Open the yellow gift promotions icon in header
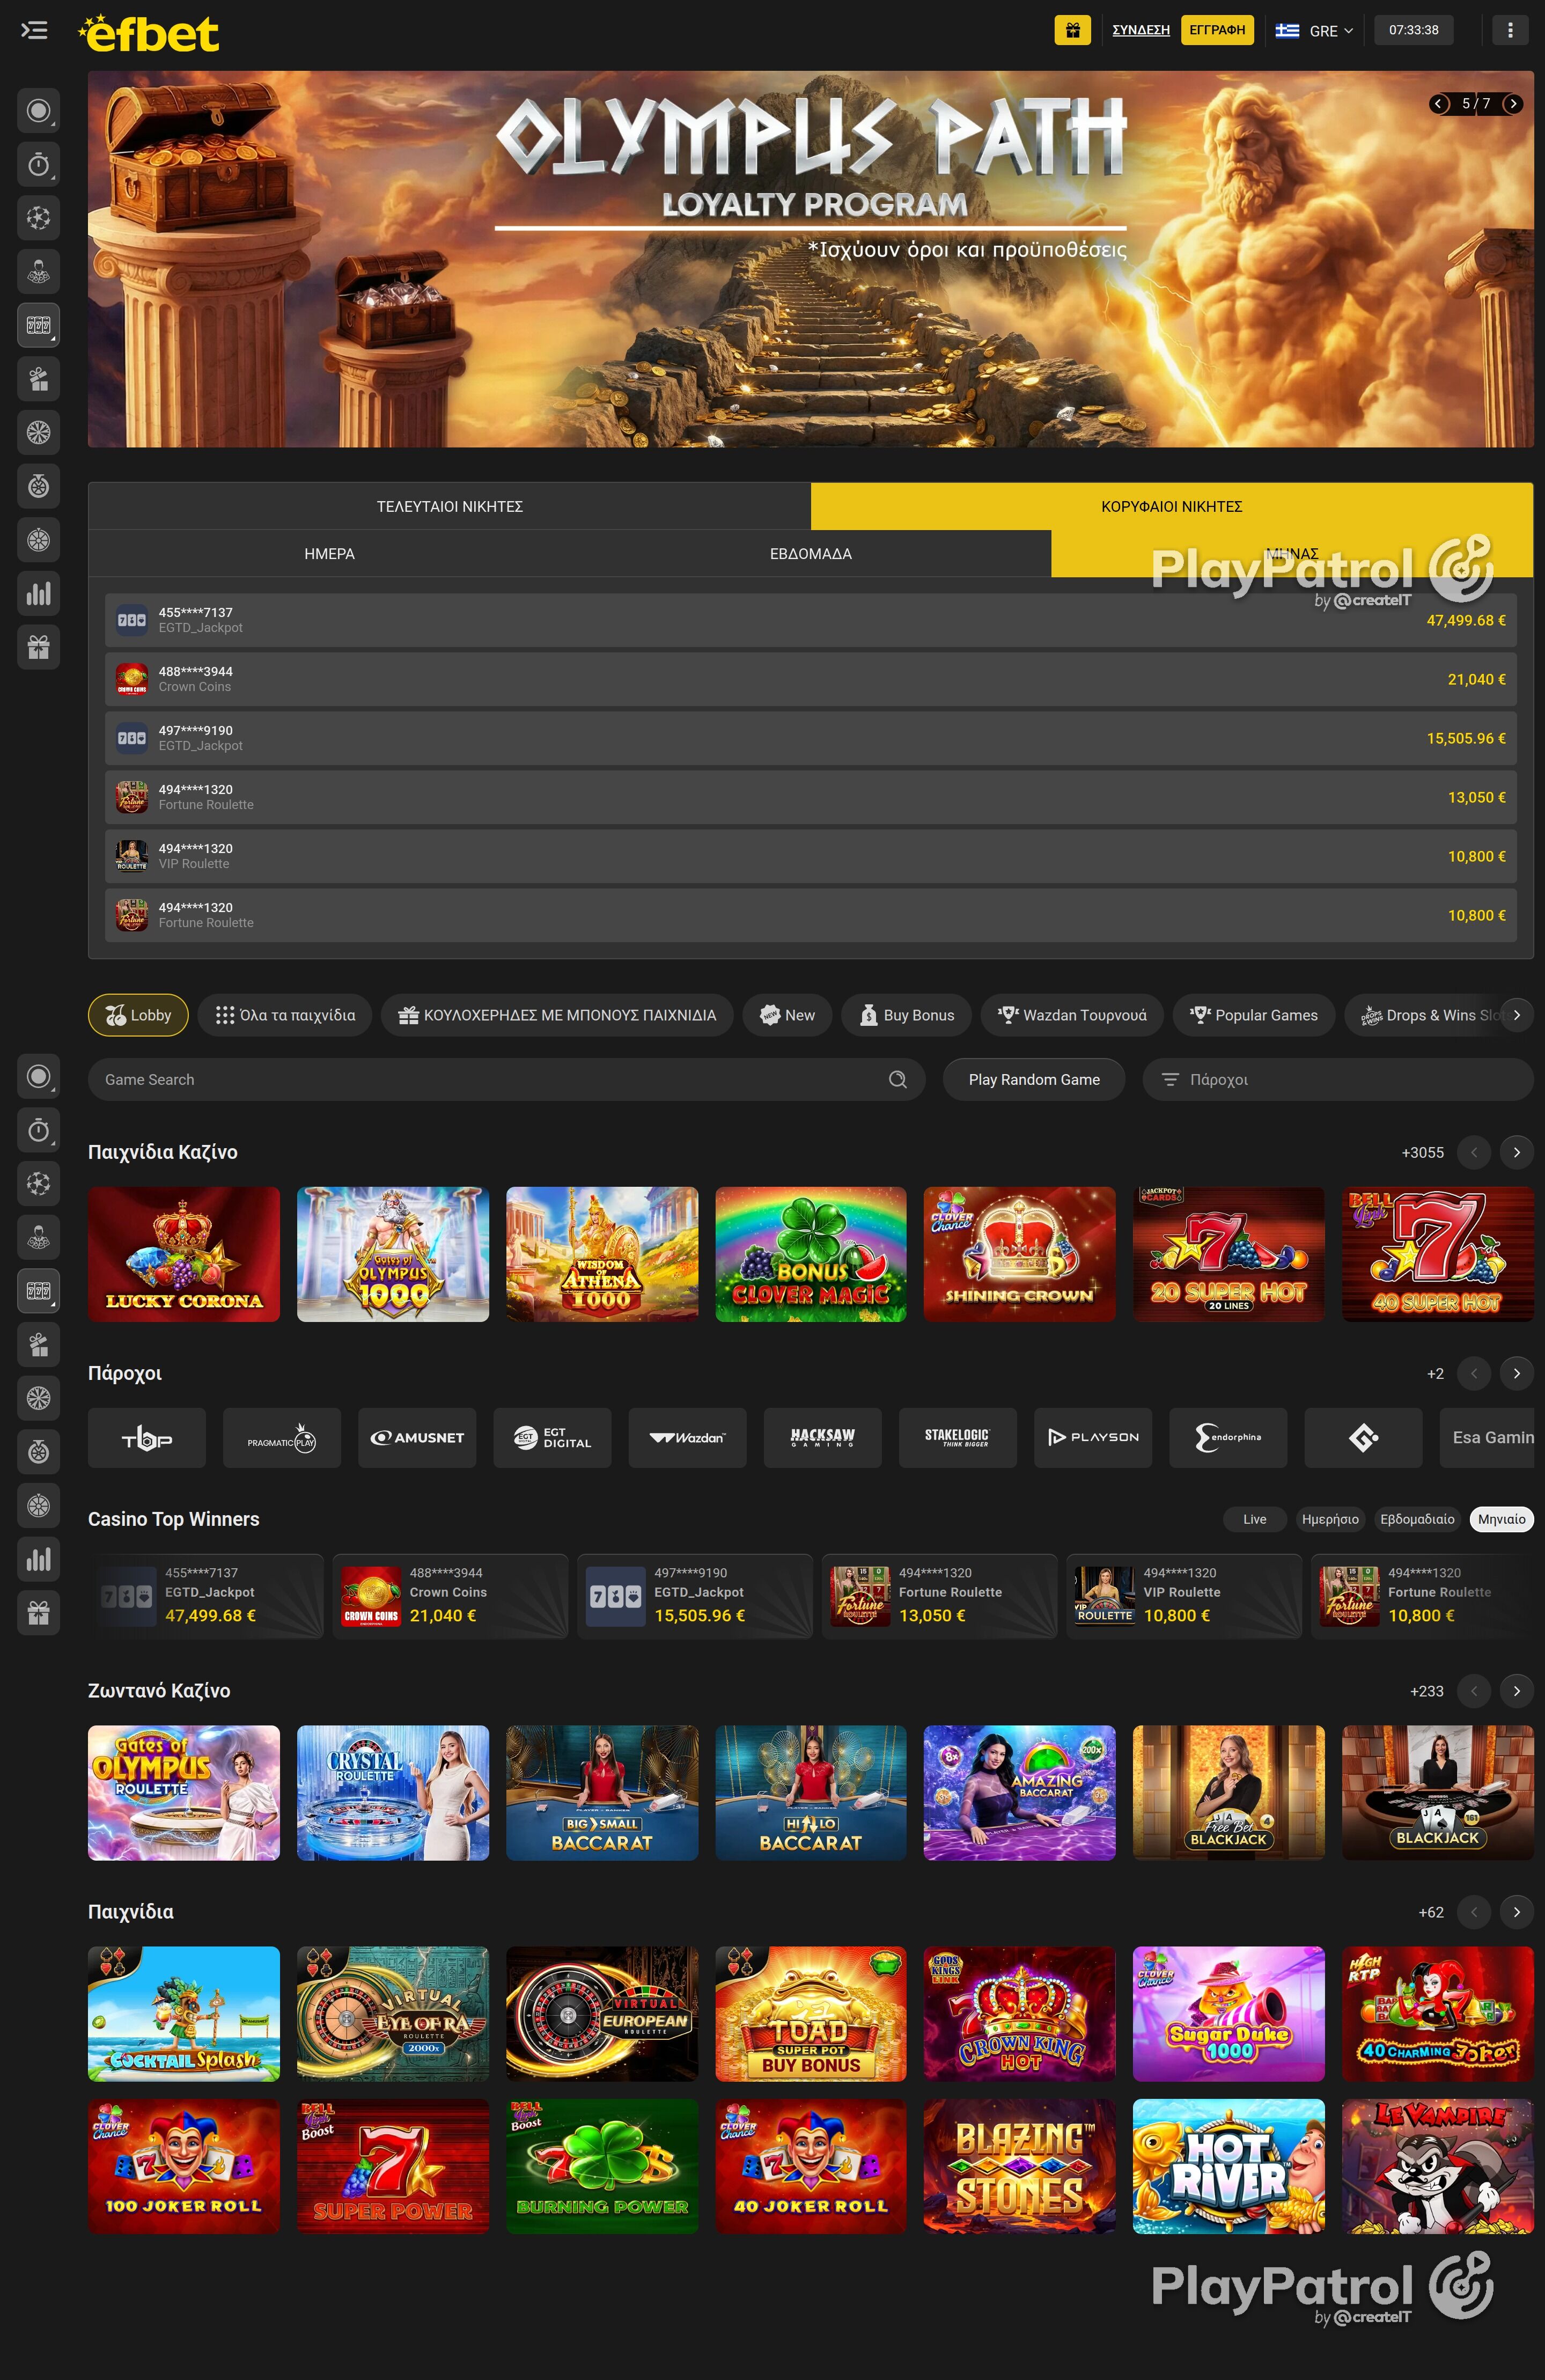Image resolution: width=1545 pixels, height=2380 pixels. pos(1072,30)
